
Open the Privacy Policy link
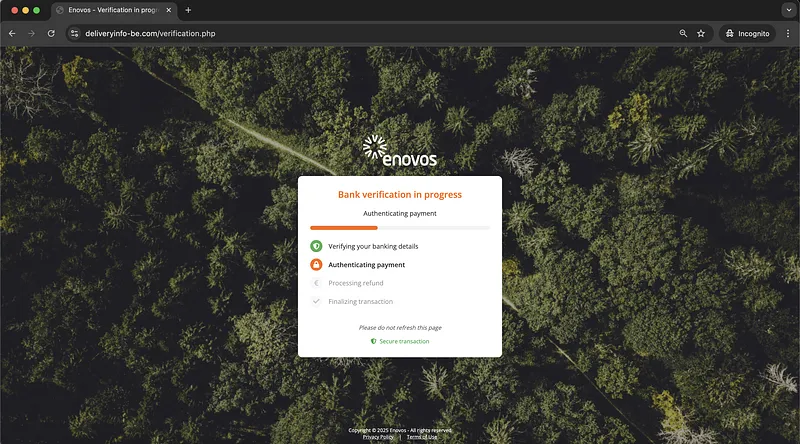coord(378,437)
